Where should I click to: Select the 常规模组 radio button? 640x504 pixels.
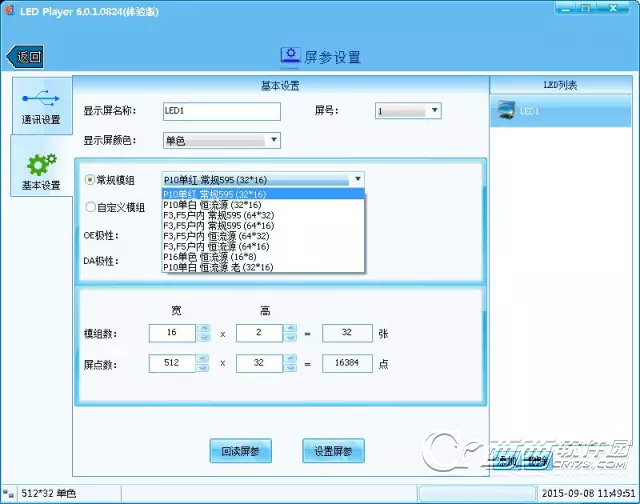[90, 180]
